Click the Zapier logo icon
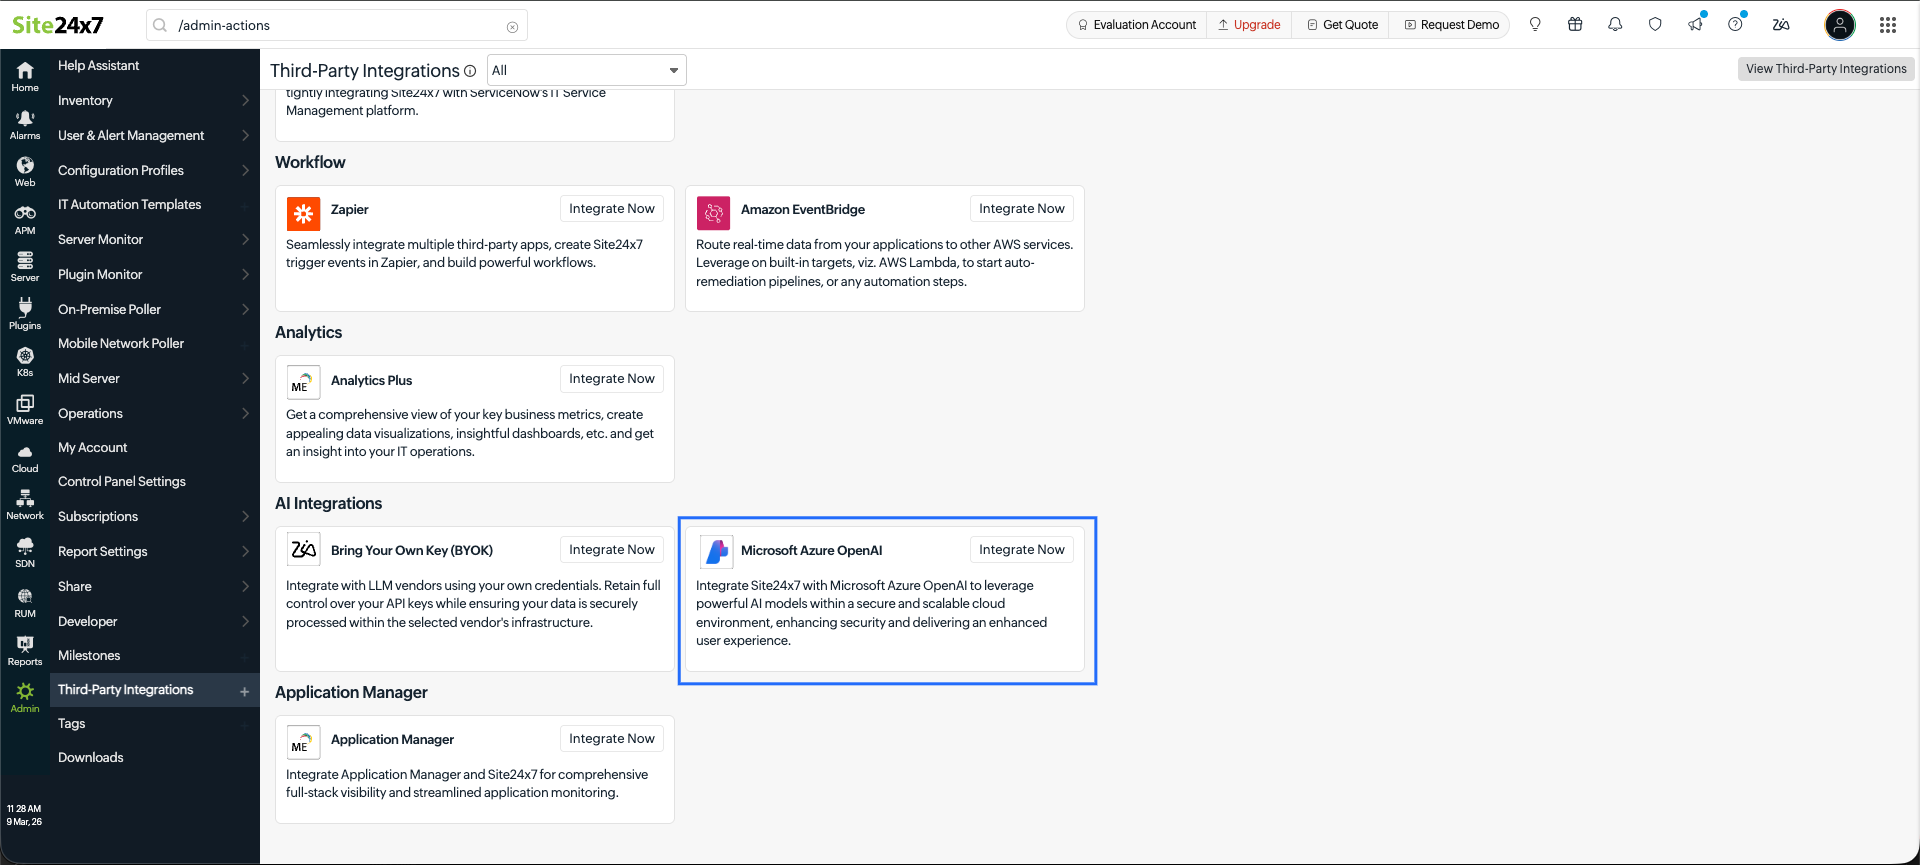1920x865 pixels. pyautogui.click(x=303, y=213)
